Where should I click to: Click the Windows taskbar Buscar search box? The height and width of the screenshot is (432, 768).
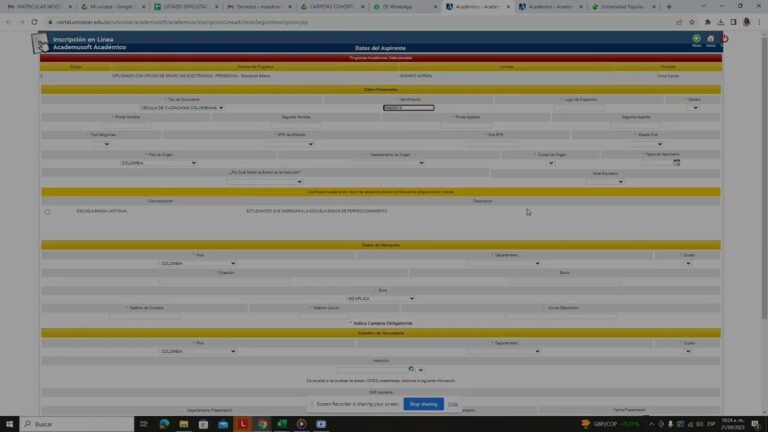pyautogui.click(x=77, y=424)
